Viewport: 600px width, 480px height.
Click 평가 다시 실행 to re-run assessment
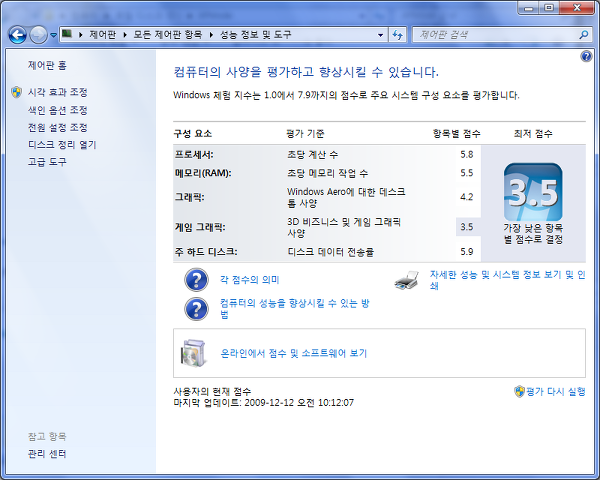click(x=556, y=392)
